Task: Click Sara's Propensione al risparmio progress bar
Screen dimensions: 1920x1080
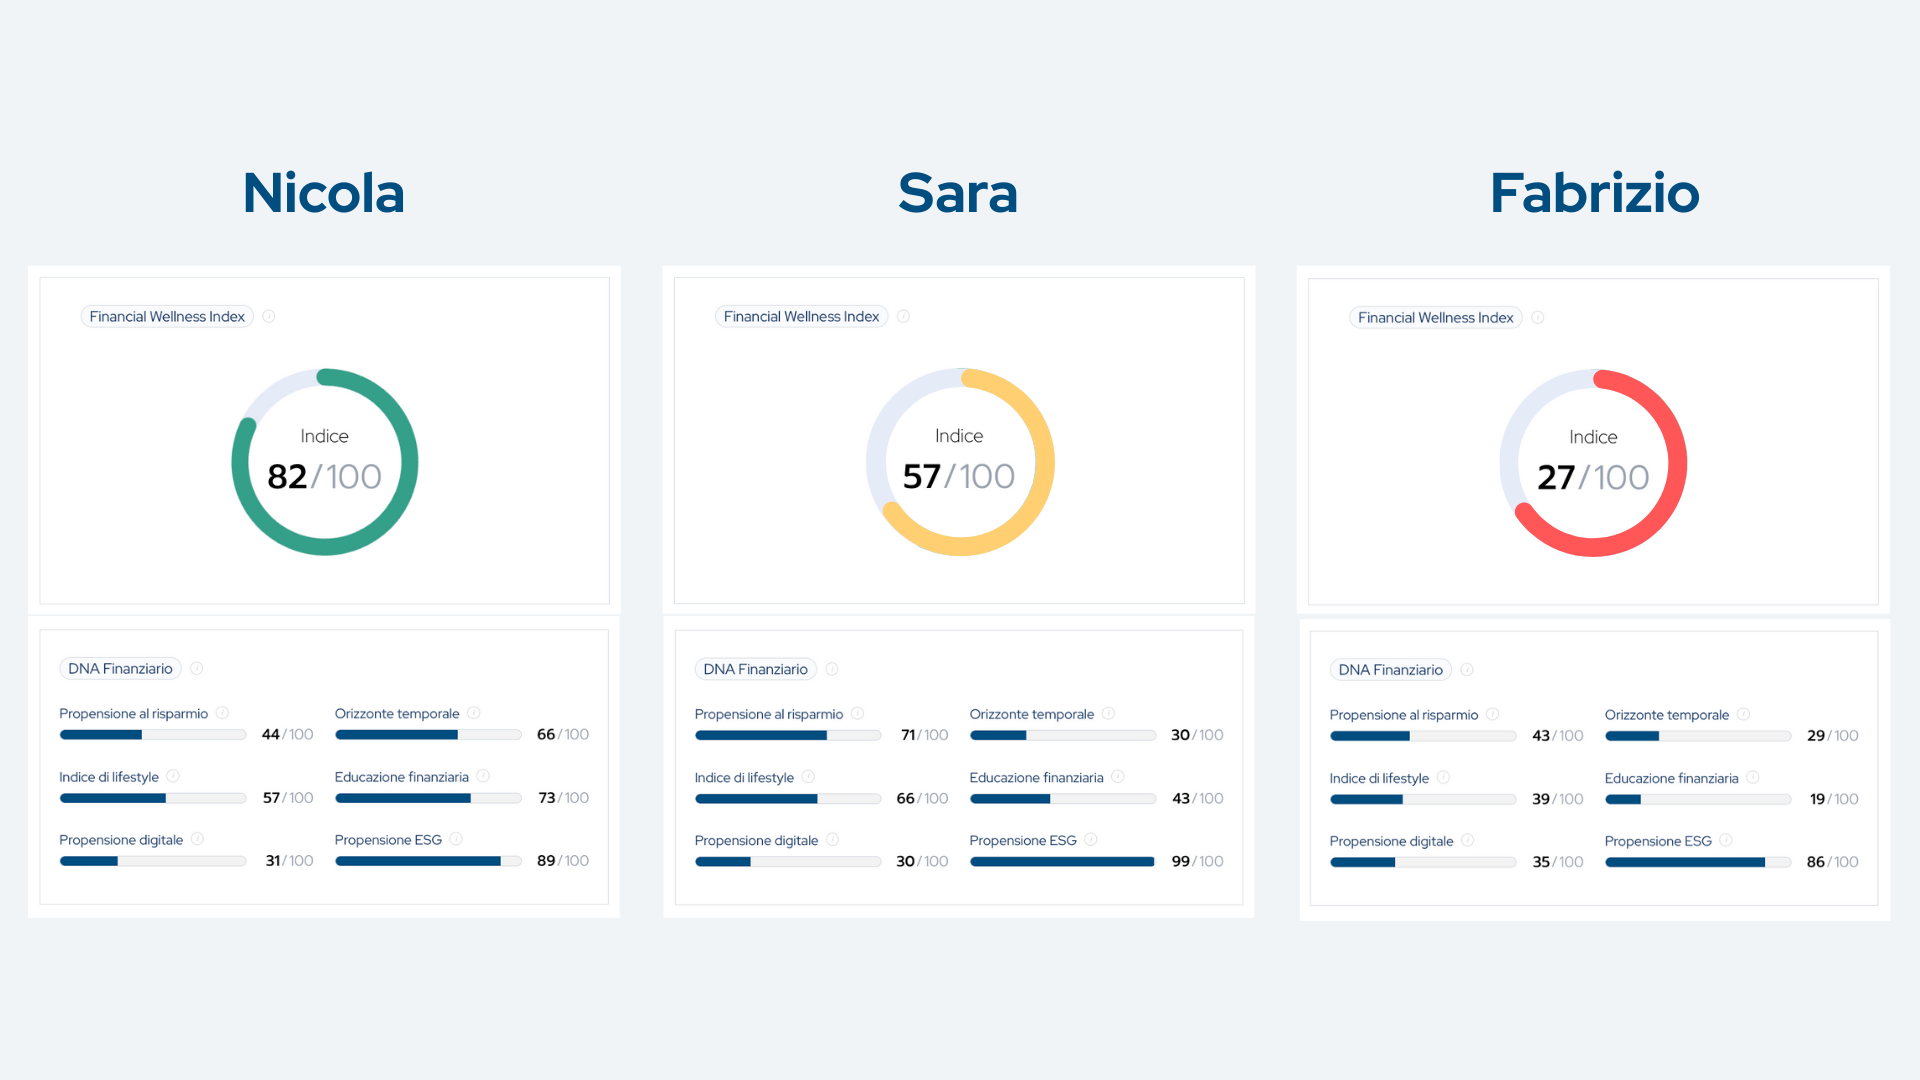Action: [788, 735]
